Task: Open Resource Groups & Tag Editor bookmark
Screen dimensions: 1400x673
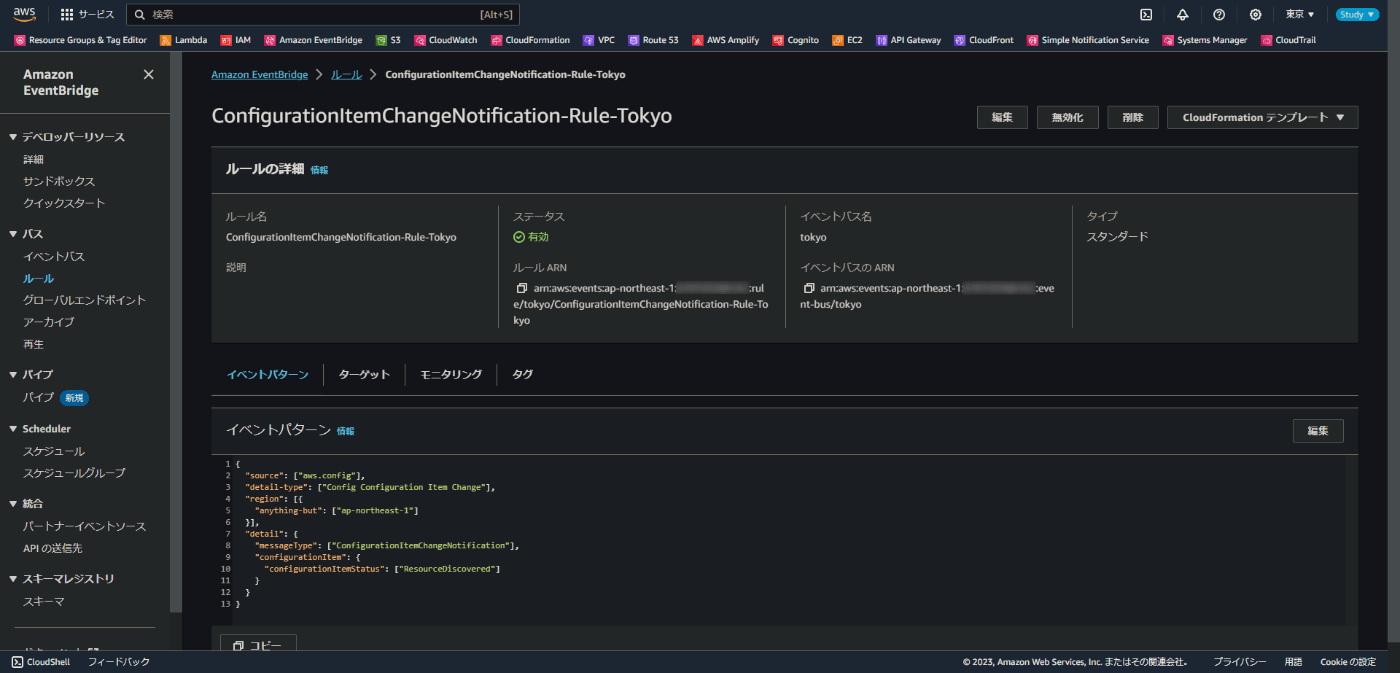Action: point(80,40)
